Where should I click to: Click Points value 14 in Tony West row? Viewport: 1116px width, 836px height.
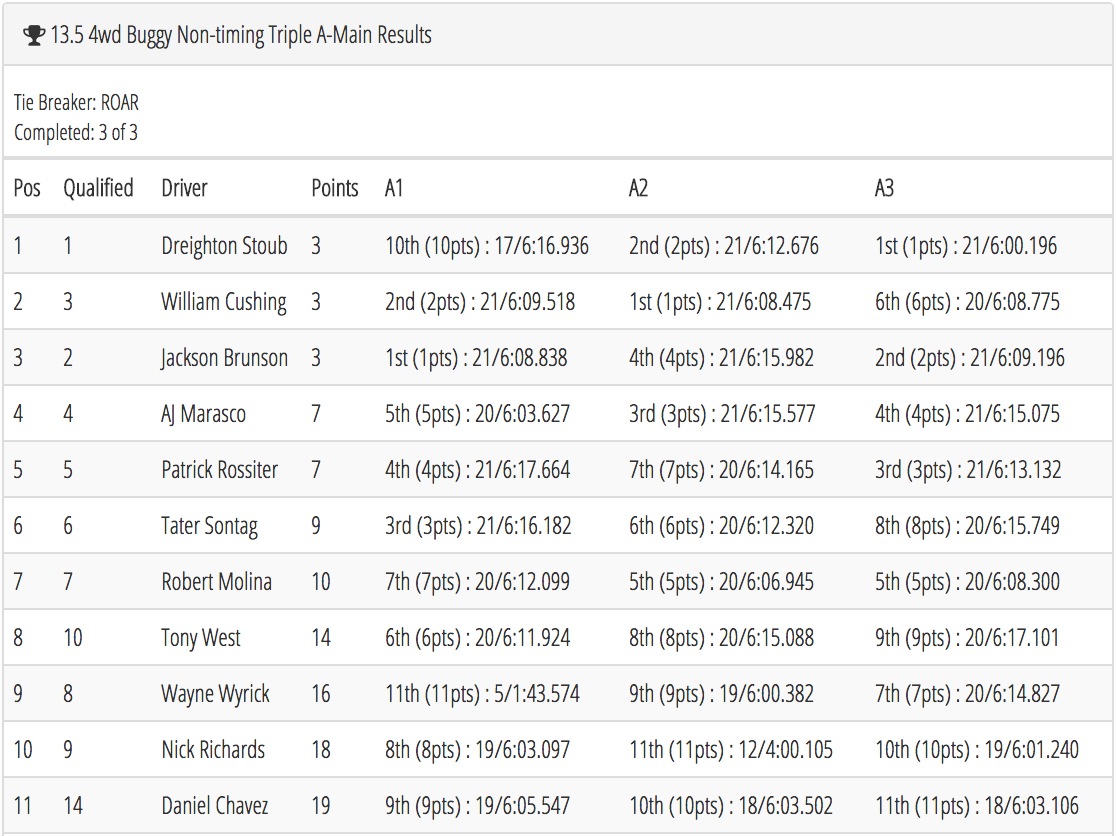(321, 637)
